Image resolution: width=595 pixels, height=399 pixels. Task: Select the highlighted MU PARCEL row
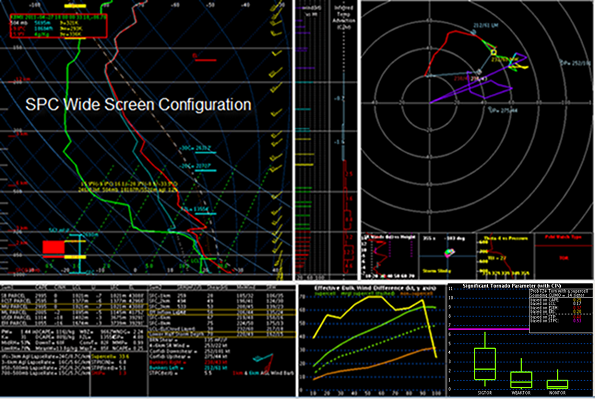coord(74,306)
